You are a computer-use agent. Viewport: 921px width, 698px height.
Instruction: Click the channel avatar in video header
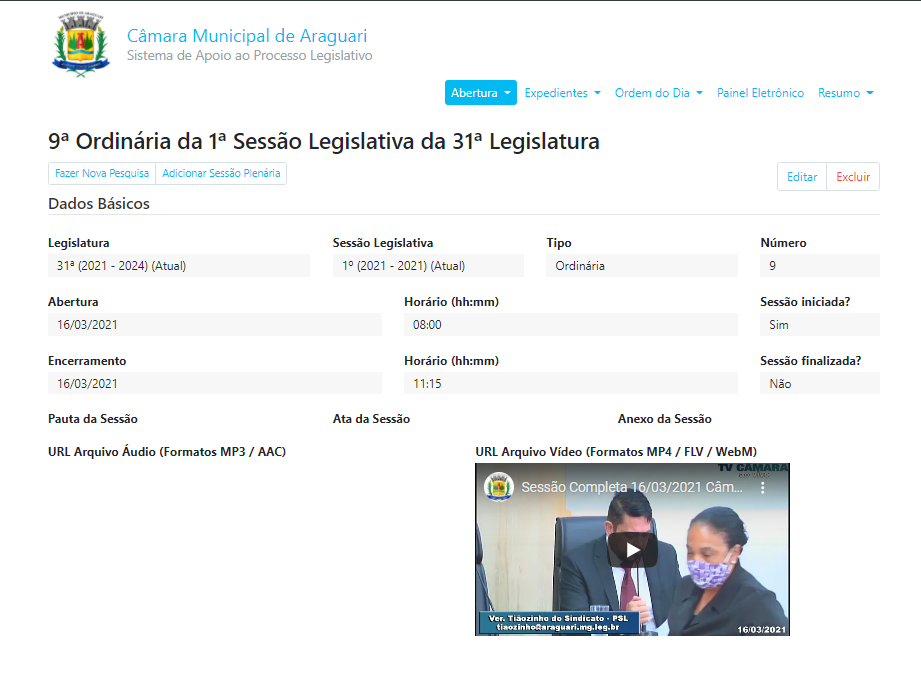coord(498,488)
